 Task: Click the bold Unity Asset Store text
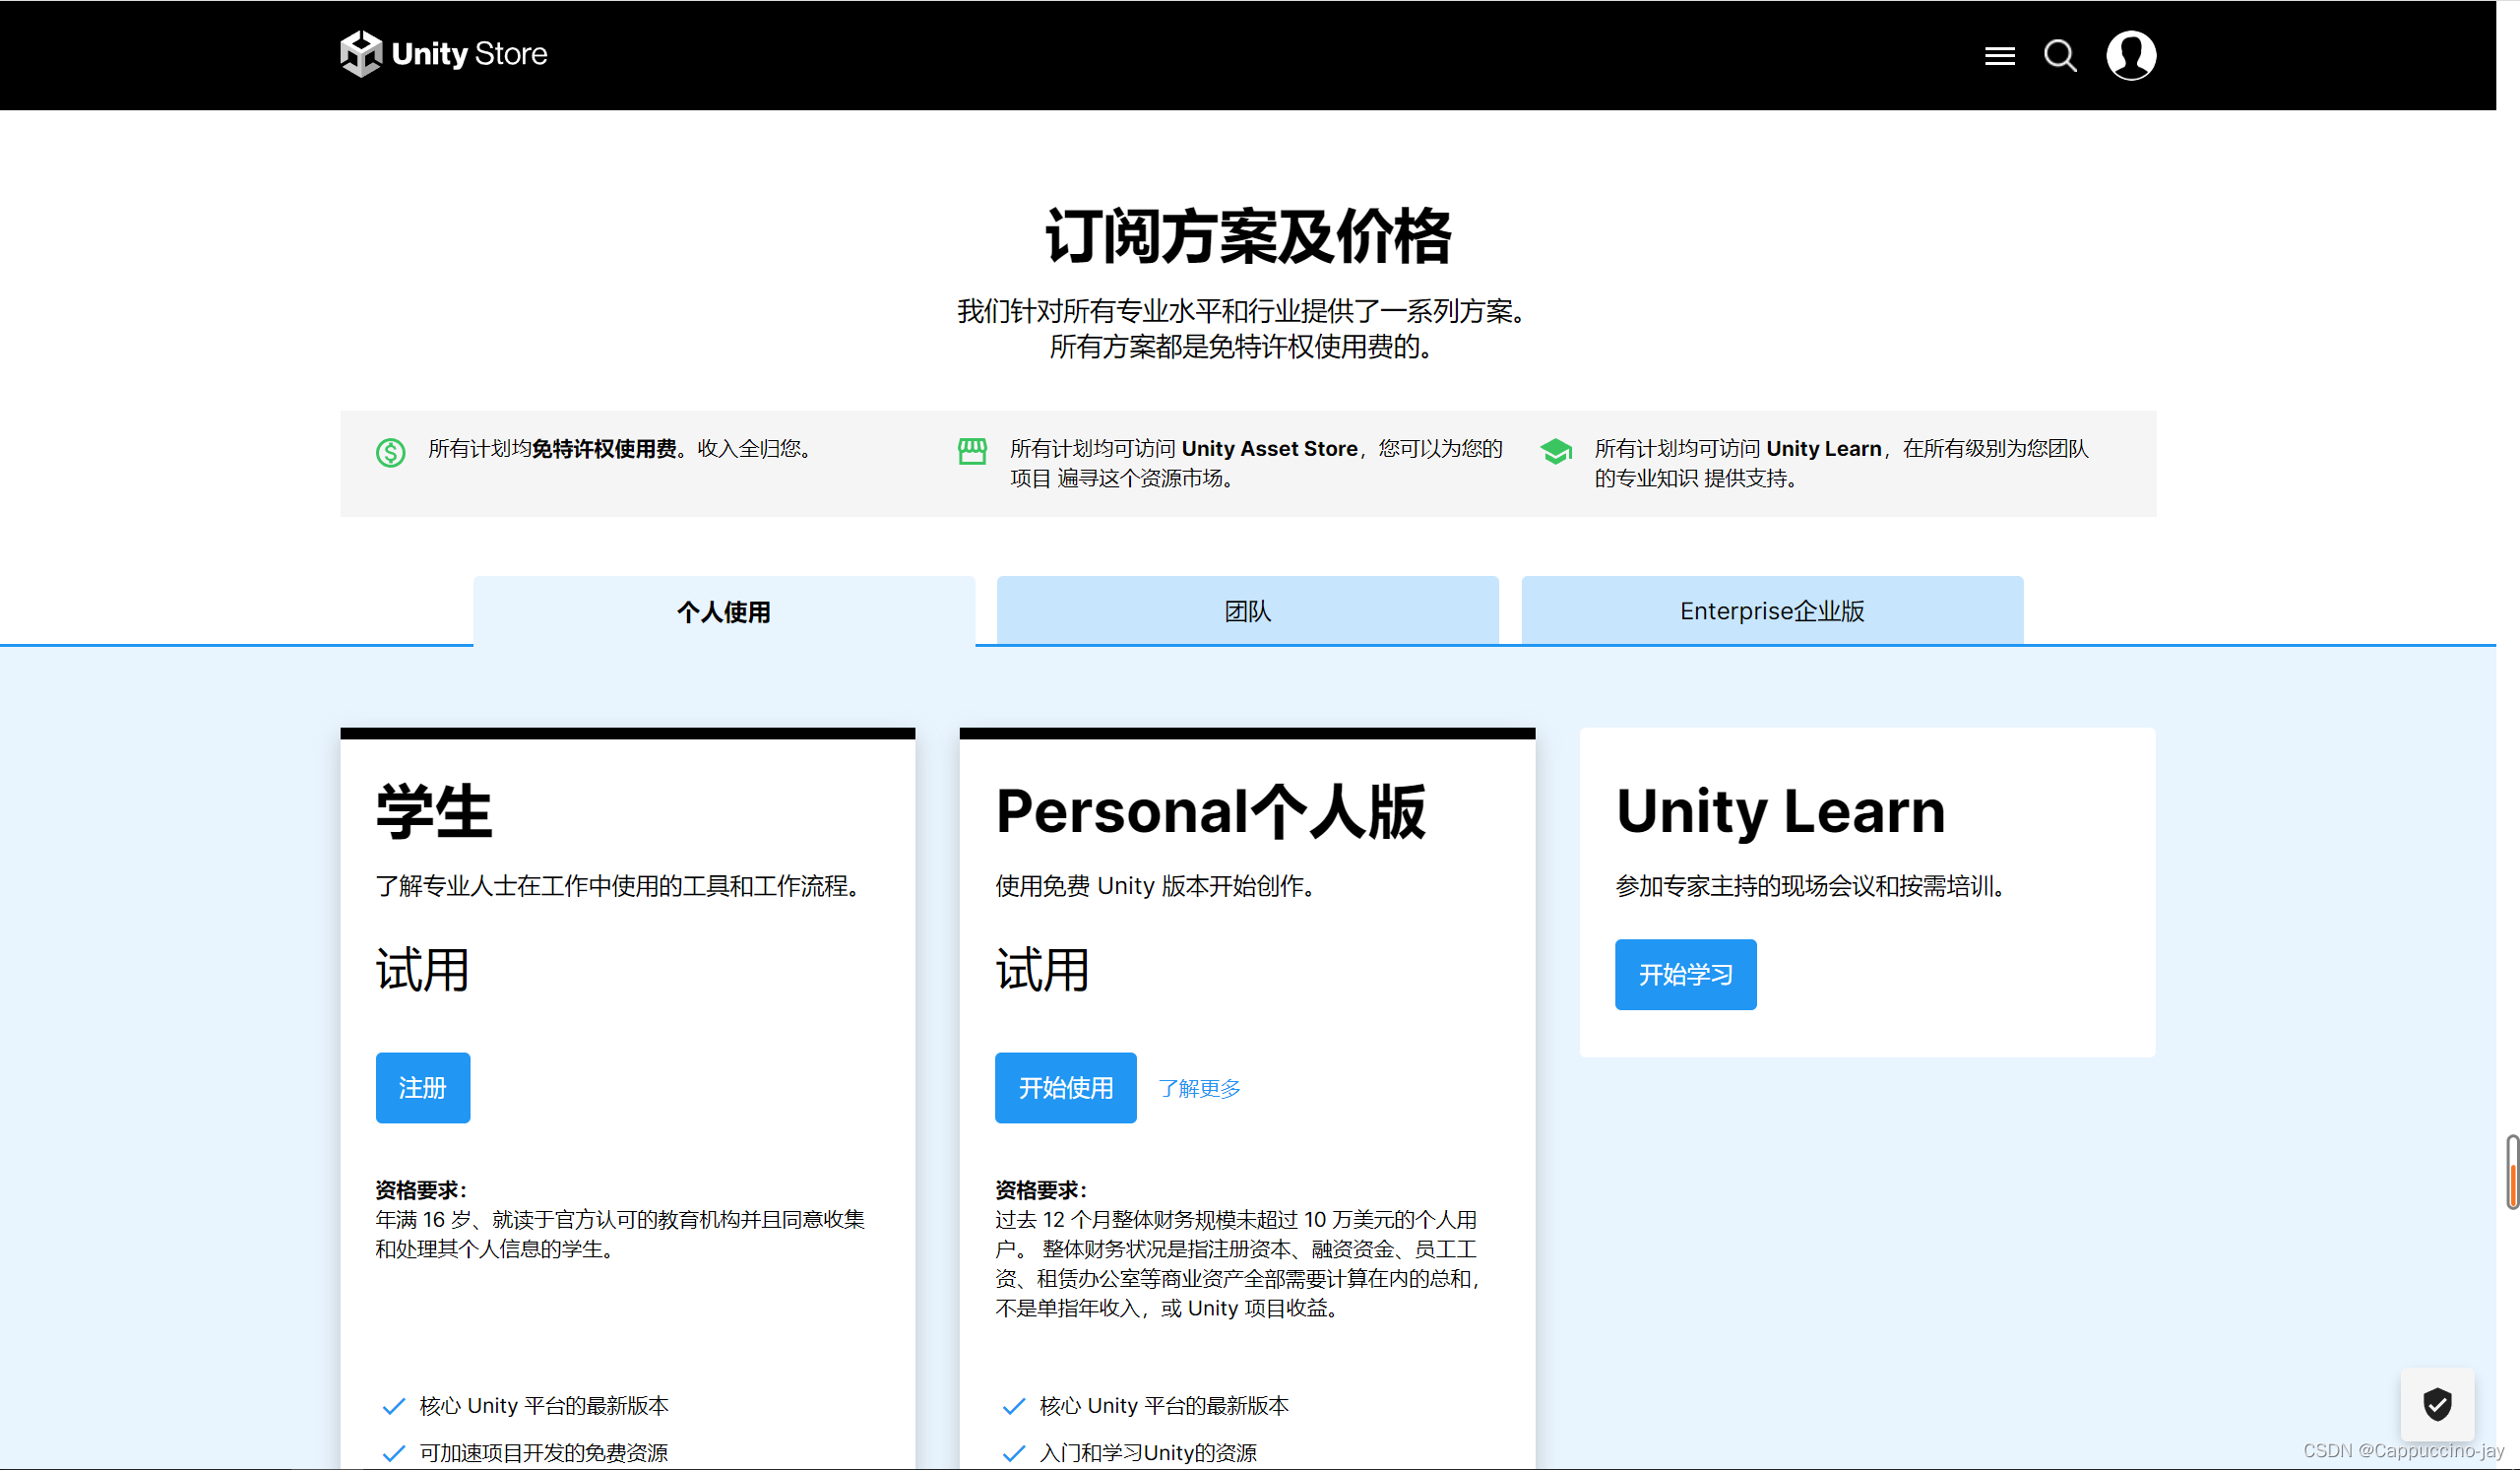coord(1269,448)
